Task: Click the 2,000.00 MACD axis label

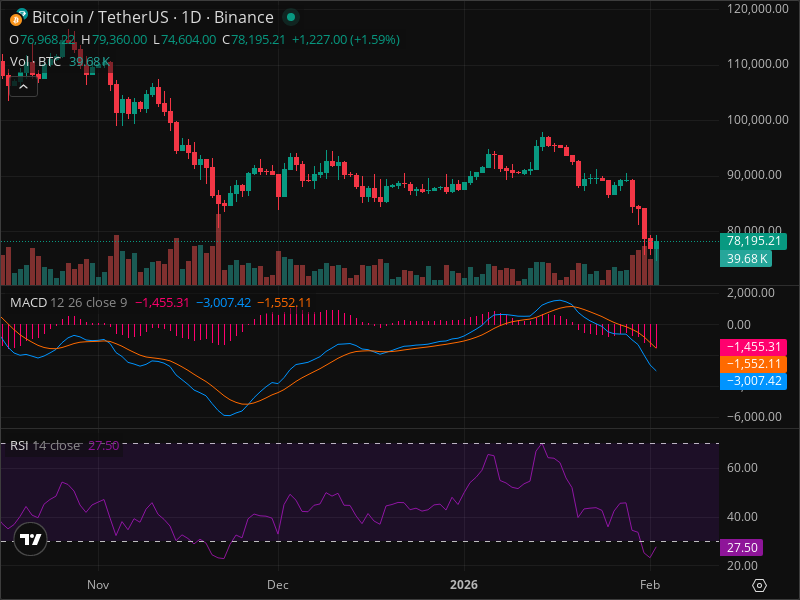Action: pos(751,293)
